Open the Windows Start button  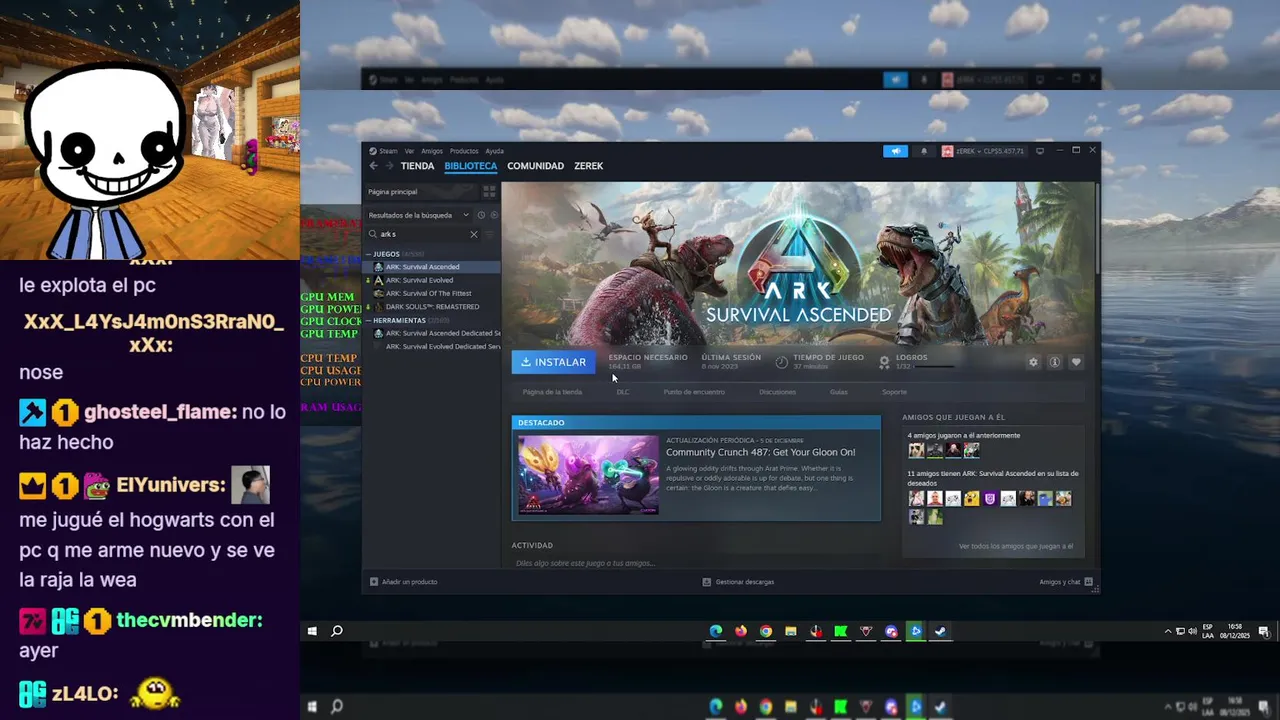tap(312, 631)
